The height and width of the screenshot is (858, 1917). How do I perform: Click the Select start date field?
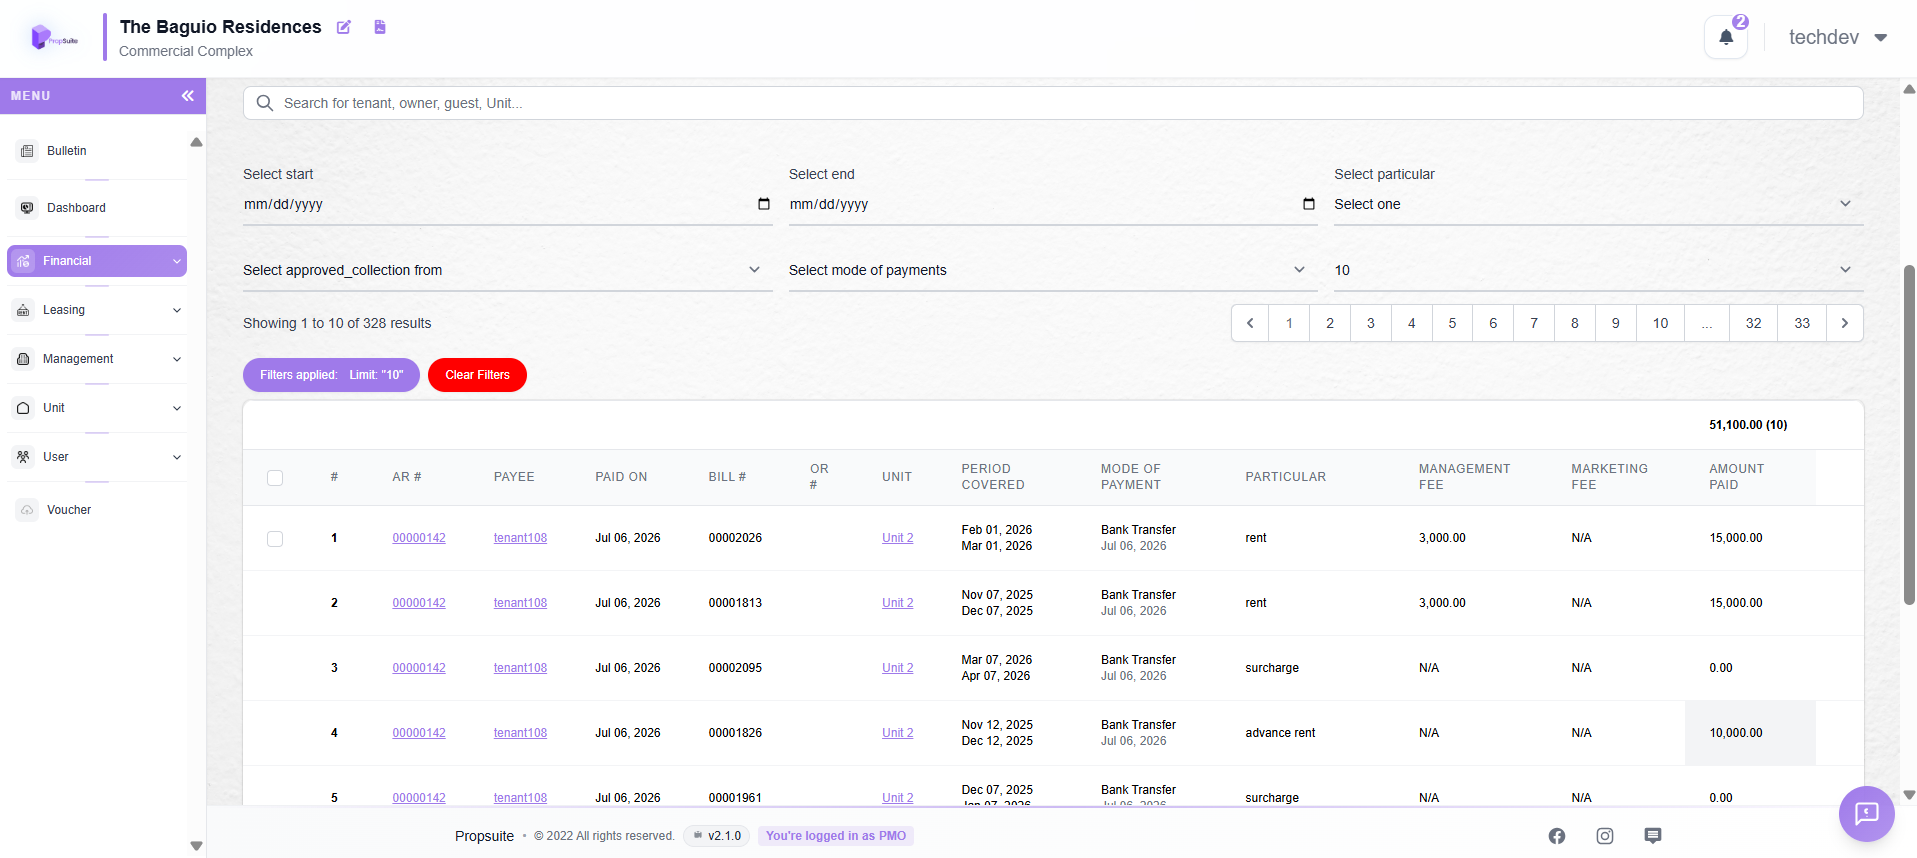pos(507,204)
